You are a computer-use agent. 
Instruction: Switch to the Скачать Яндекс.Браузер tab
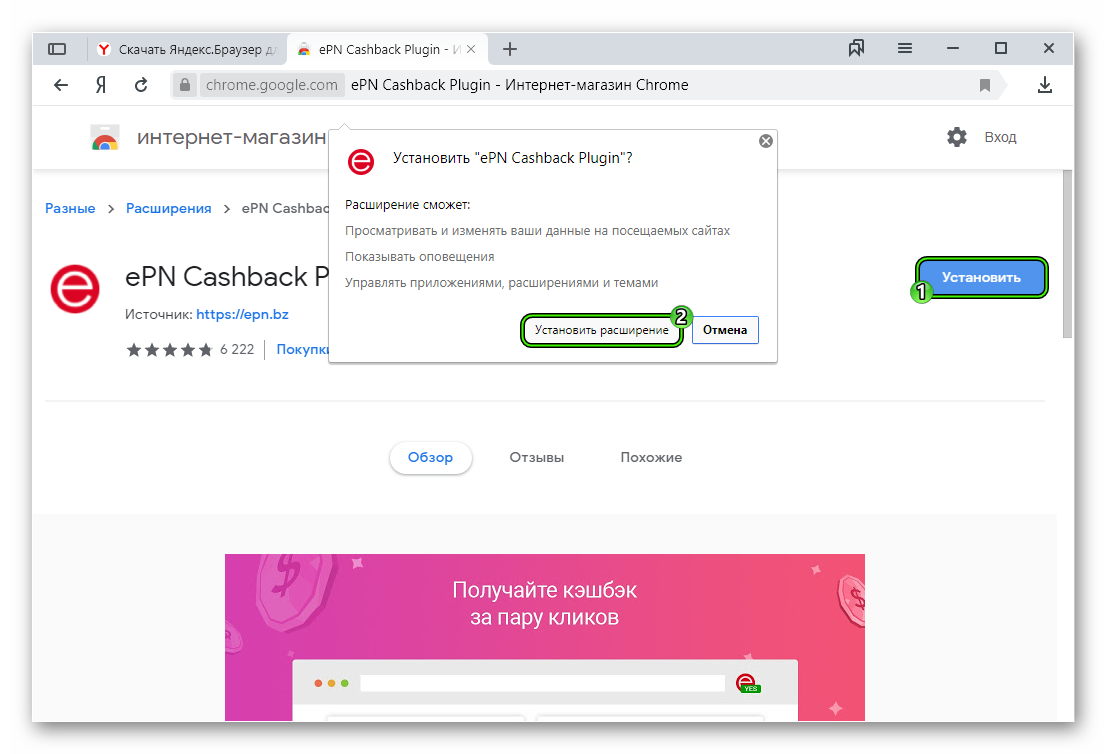point(188,49)
